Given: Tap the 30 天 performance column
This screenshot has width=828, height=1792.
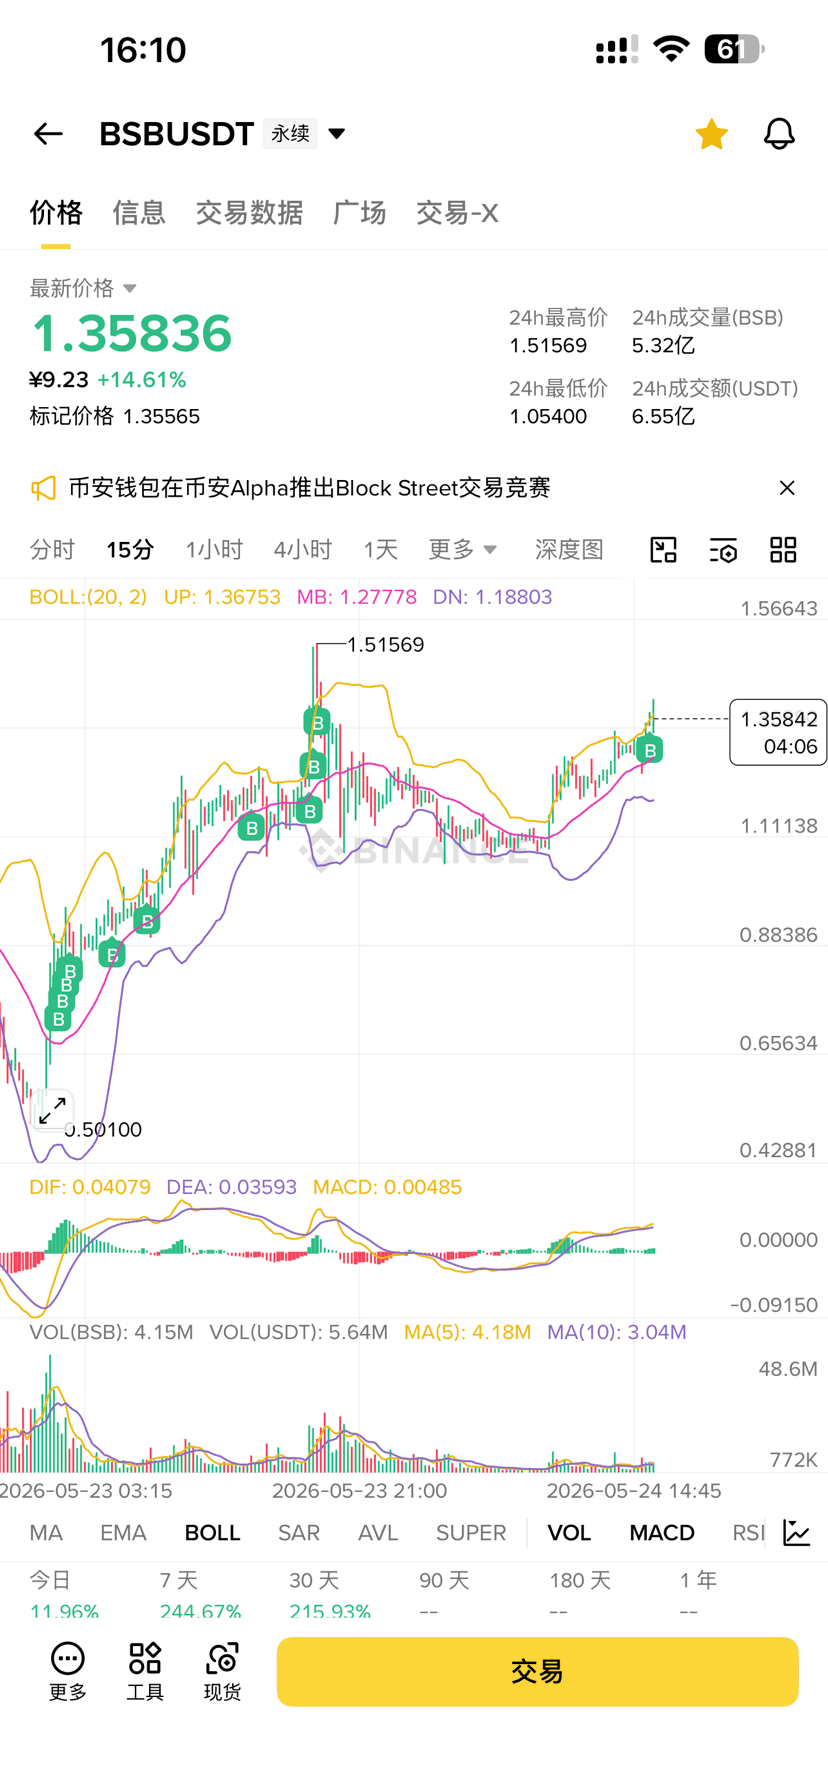Looking at the screenshot, I should coord(330,1595).
